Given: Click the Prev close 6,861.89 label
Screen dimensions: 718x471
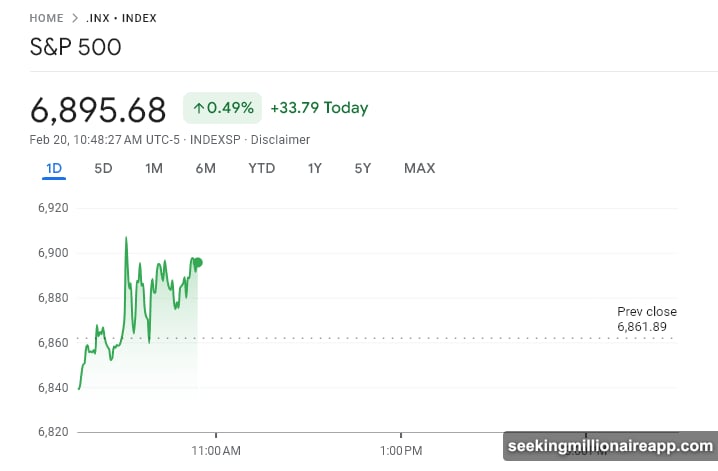Looking at the screenshot, I should pyautogui.click(x=646, y=319).
